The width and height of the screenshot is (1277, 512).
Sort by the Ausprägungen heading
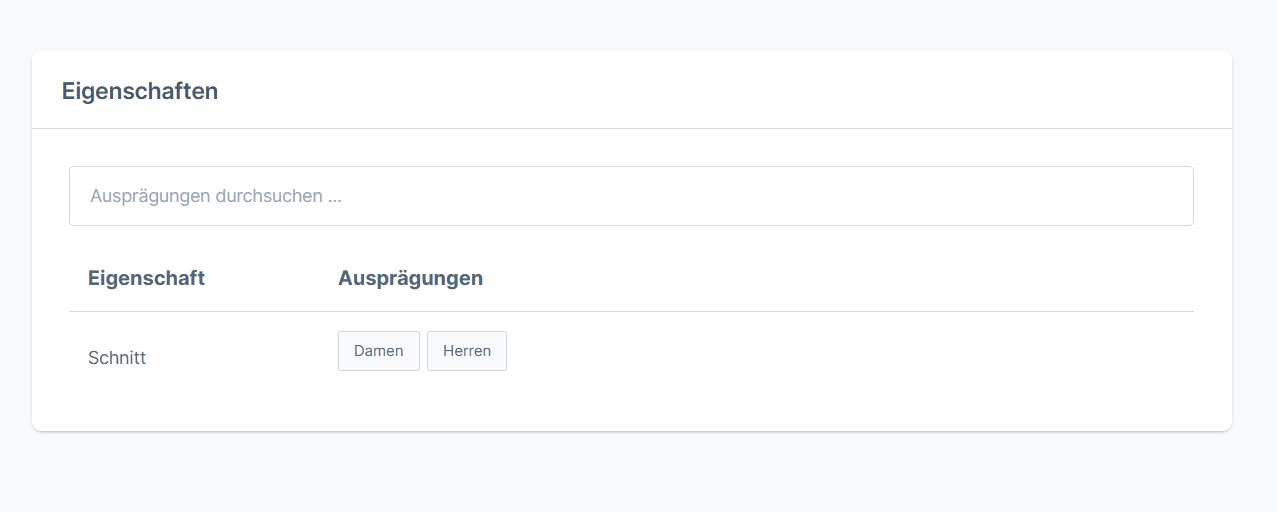[410, 278]
